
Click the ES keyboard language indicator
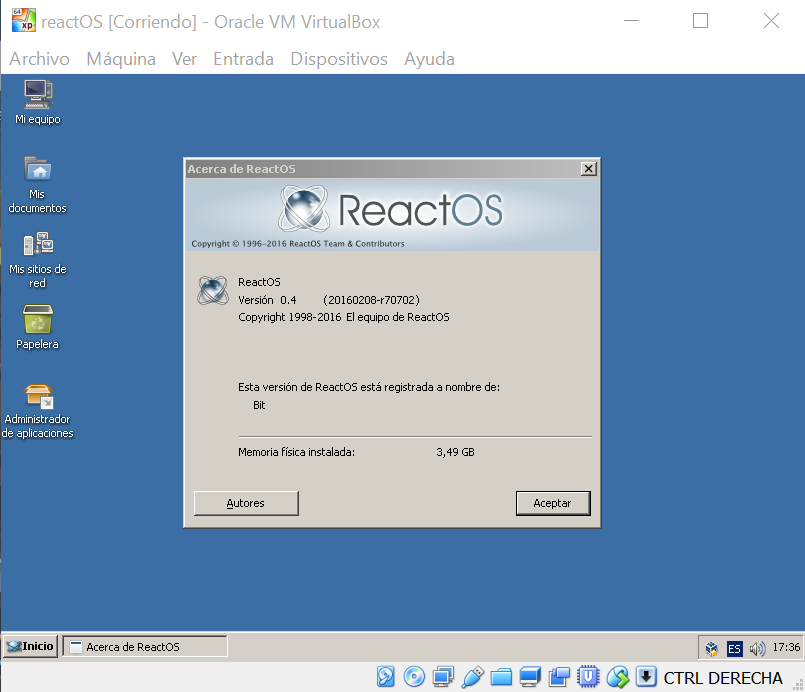tap(734, 648)
